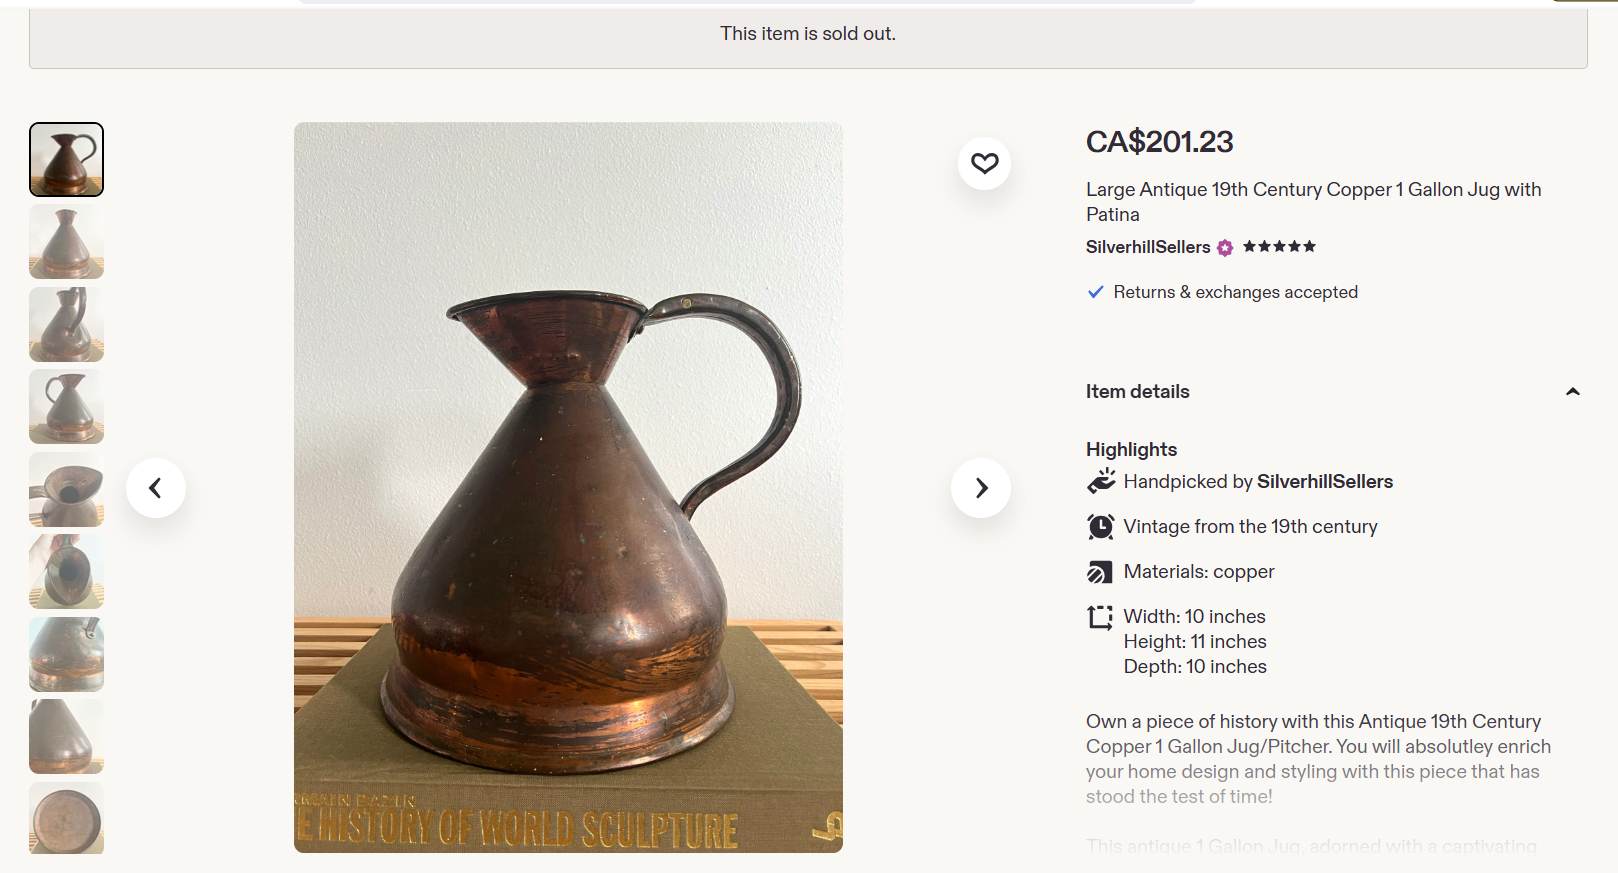Click the handpicked hand icon in Highlights

point(1100,482)
